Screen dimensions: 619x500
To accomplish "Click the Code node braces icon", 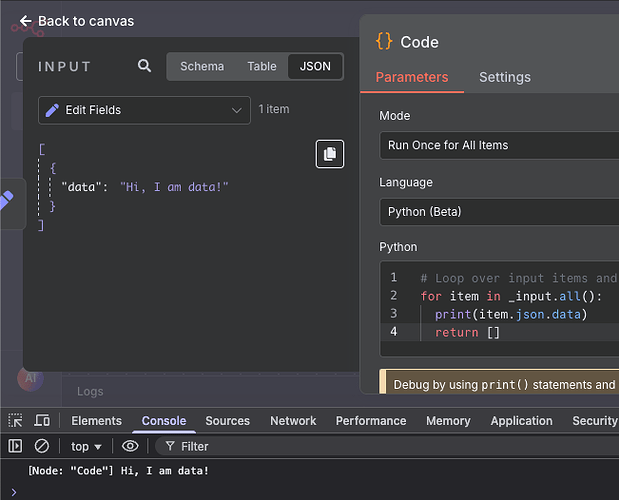I will pyautogui.click(x=384, y=41).
